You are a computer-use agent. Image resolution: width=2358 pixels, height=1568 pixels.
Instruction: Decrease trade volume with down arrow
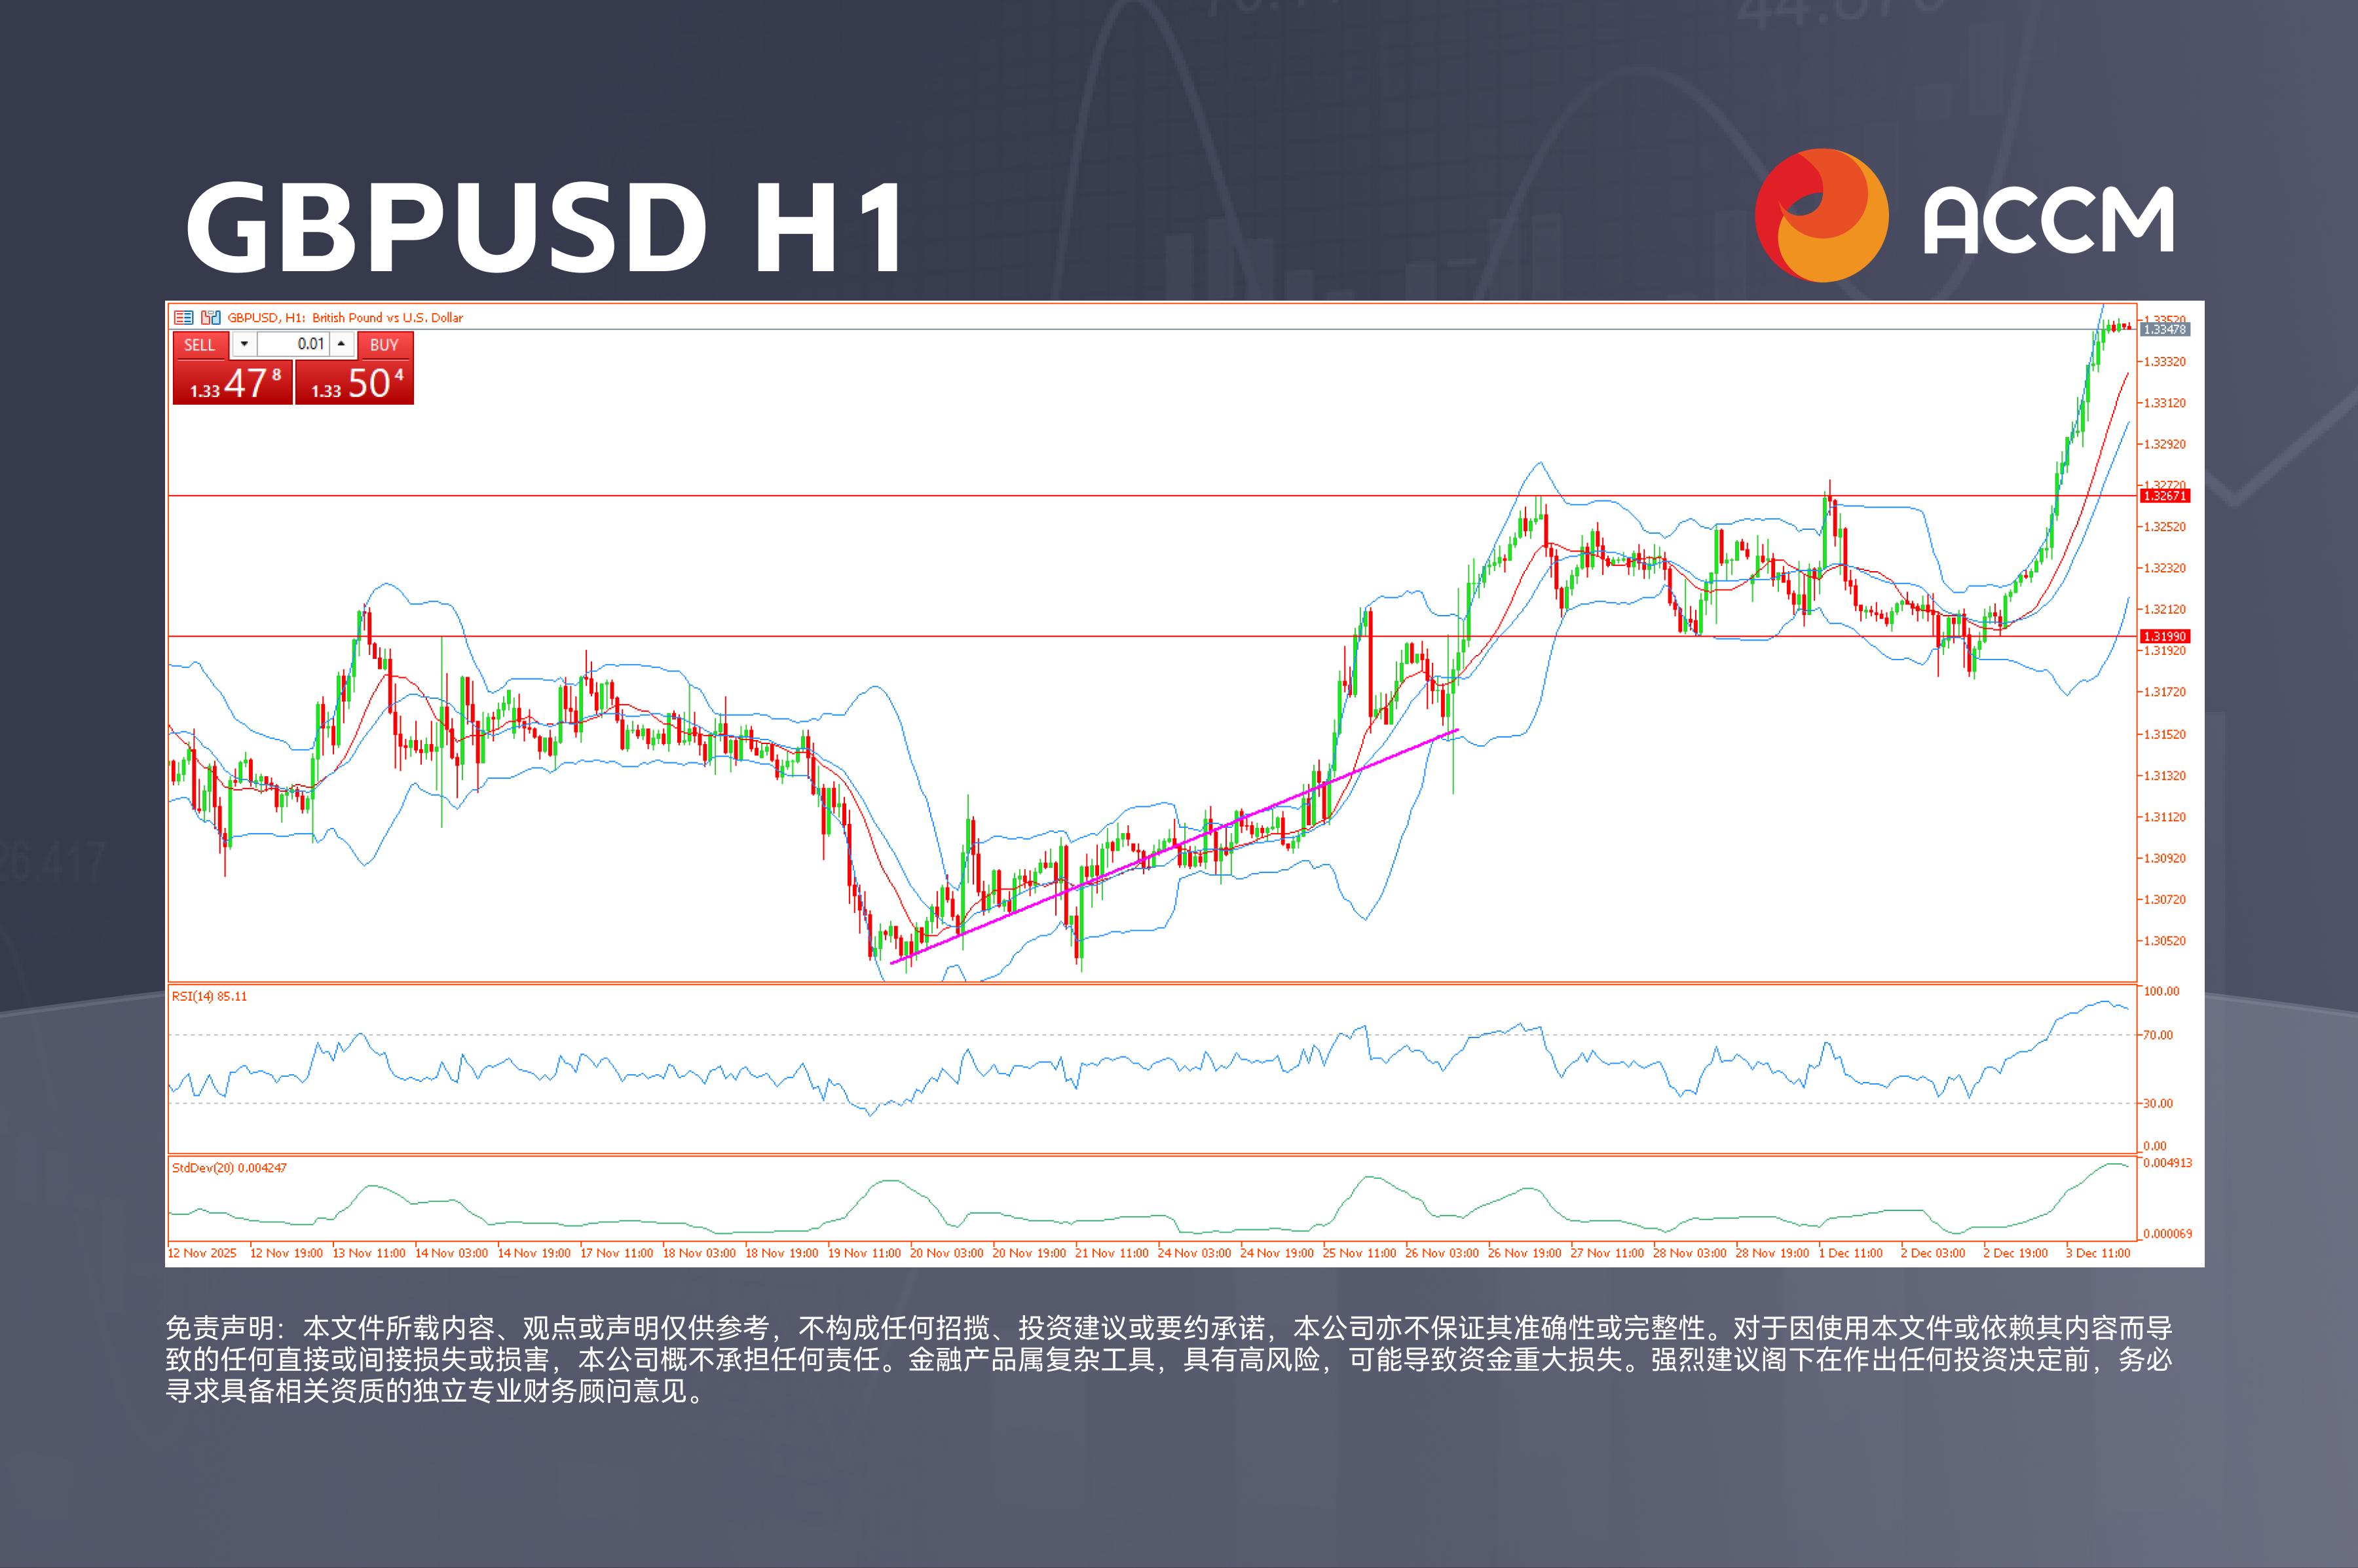pos(244,344)
